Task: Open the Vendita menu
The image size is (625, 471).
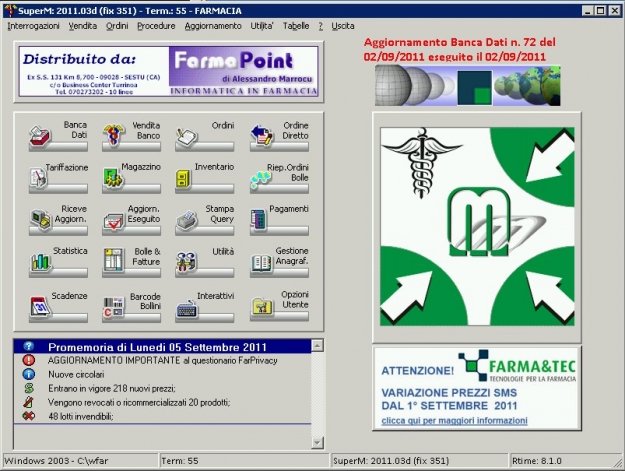Action: pos(83,26)
